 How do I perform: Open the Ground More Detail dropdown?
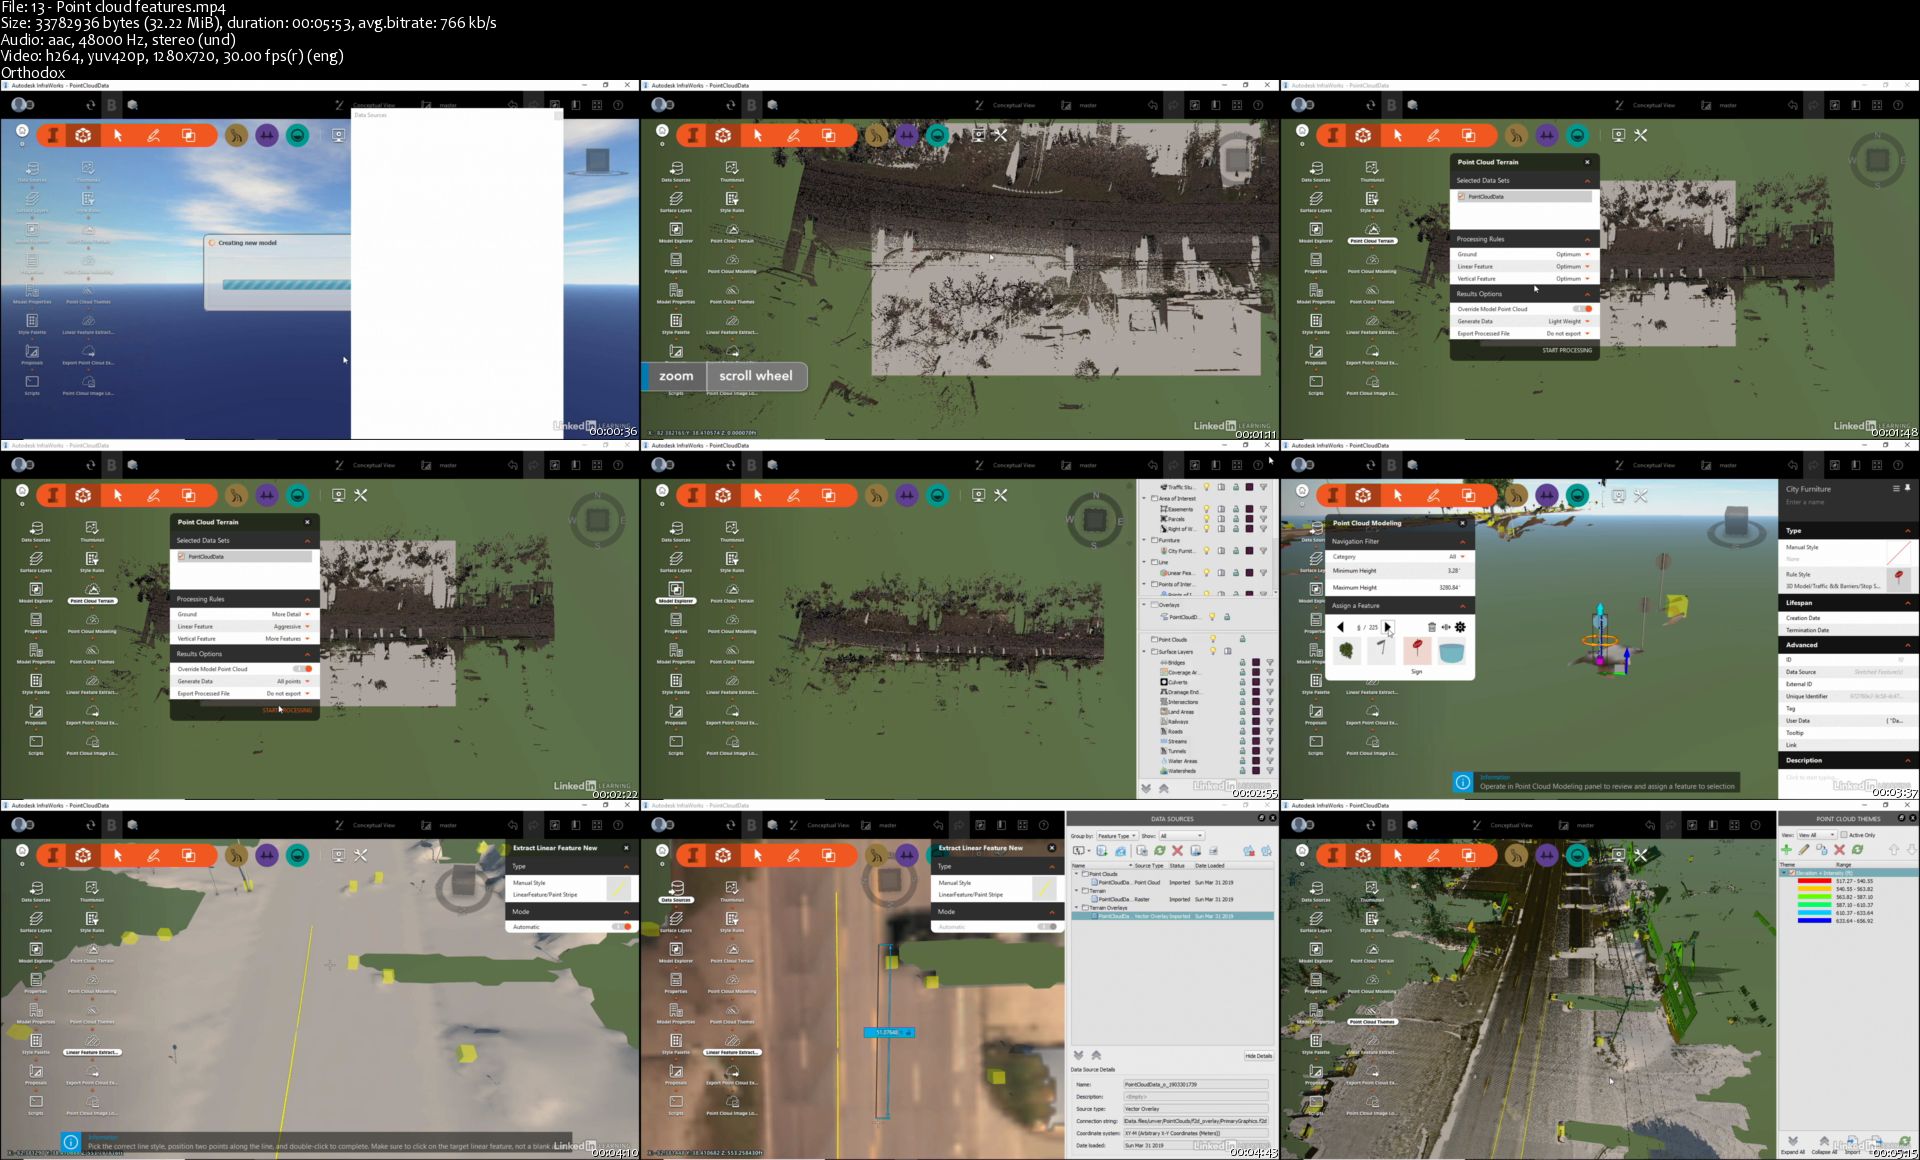pyautogui.click(x=291, y=614)
